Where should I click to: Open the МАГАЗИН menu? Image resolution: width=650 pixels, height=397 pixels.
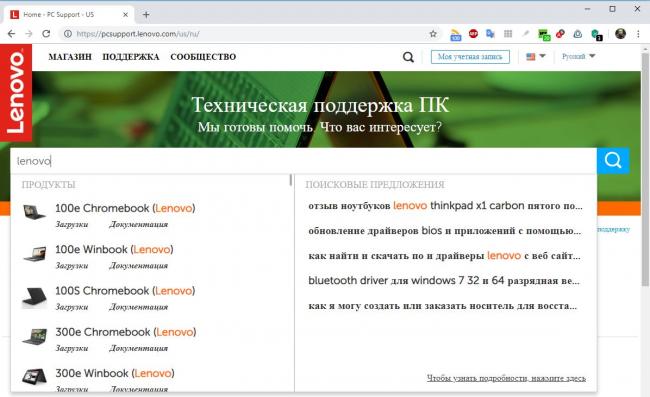pos(70,57)
